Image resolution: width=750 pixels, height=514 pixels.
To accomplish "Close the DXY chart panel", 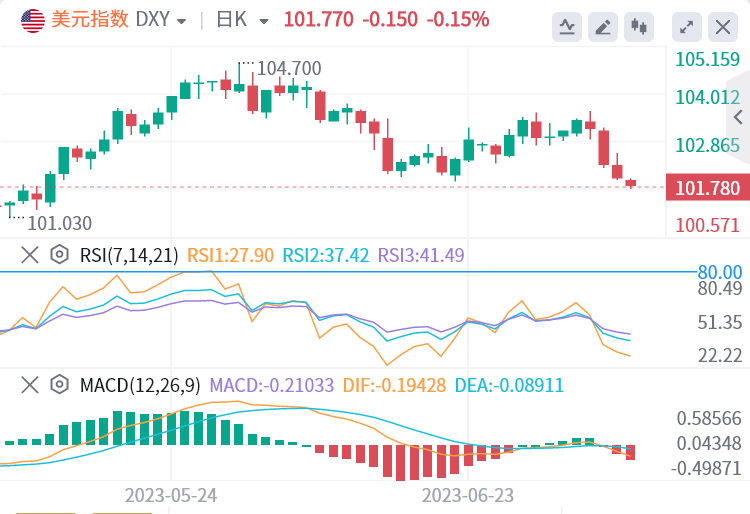I will [x=723, y=27].
